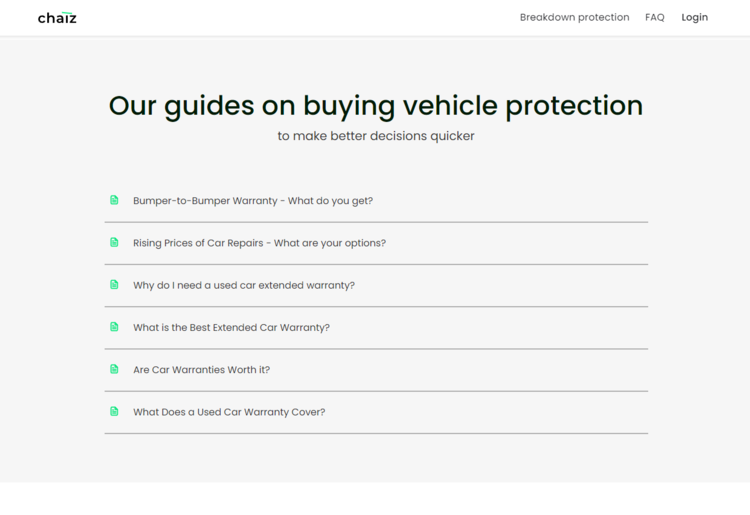The height and width of the screenshot is (515, 750).
Task: Click the divider line below Used Car Warranty Cover row
Action: [376, 433]
